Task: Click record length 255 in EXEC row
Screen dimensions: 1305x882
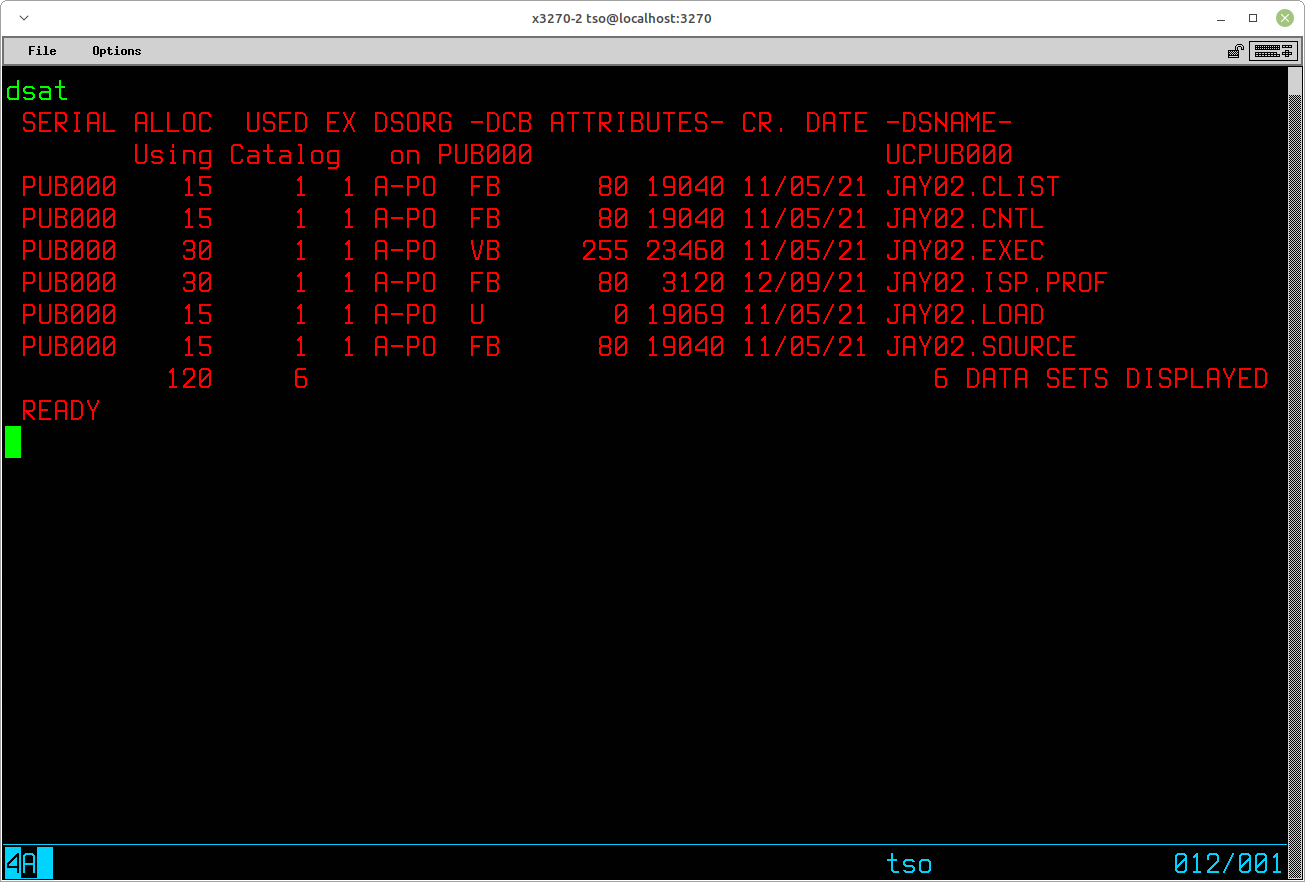Action: [x=605, y=251]
